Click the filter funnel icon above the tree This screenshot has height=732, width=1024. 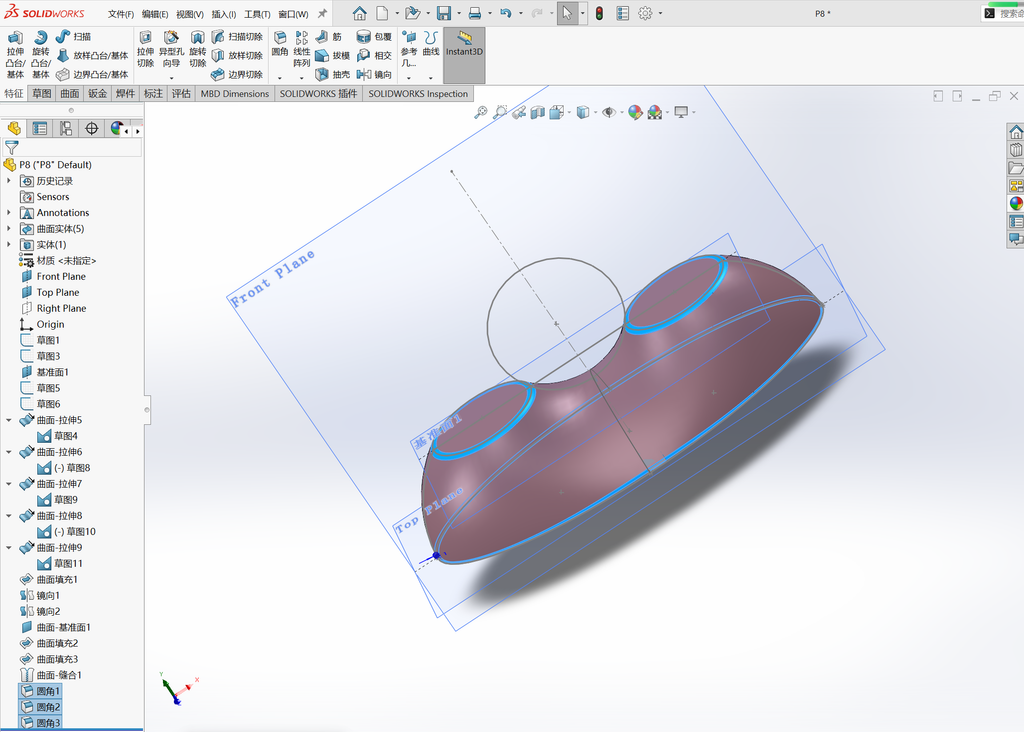pyautogui.click(x=12, y=148)
